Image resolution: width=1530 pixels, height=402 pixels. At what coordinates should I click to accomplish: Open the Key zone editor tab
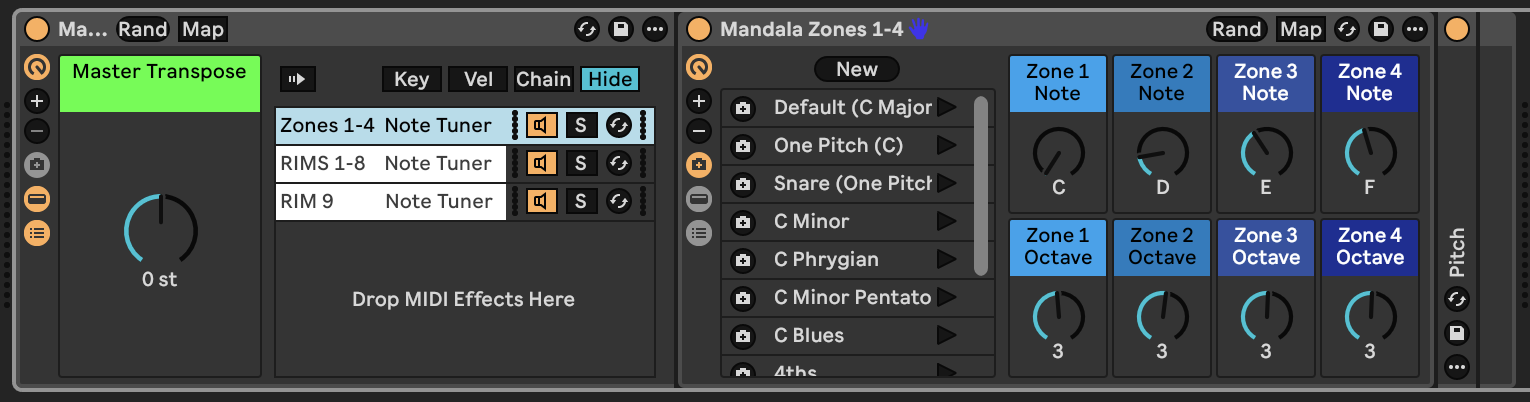[411, 80]
